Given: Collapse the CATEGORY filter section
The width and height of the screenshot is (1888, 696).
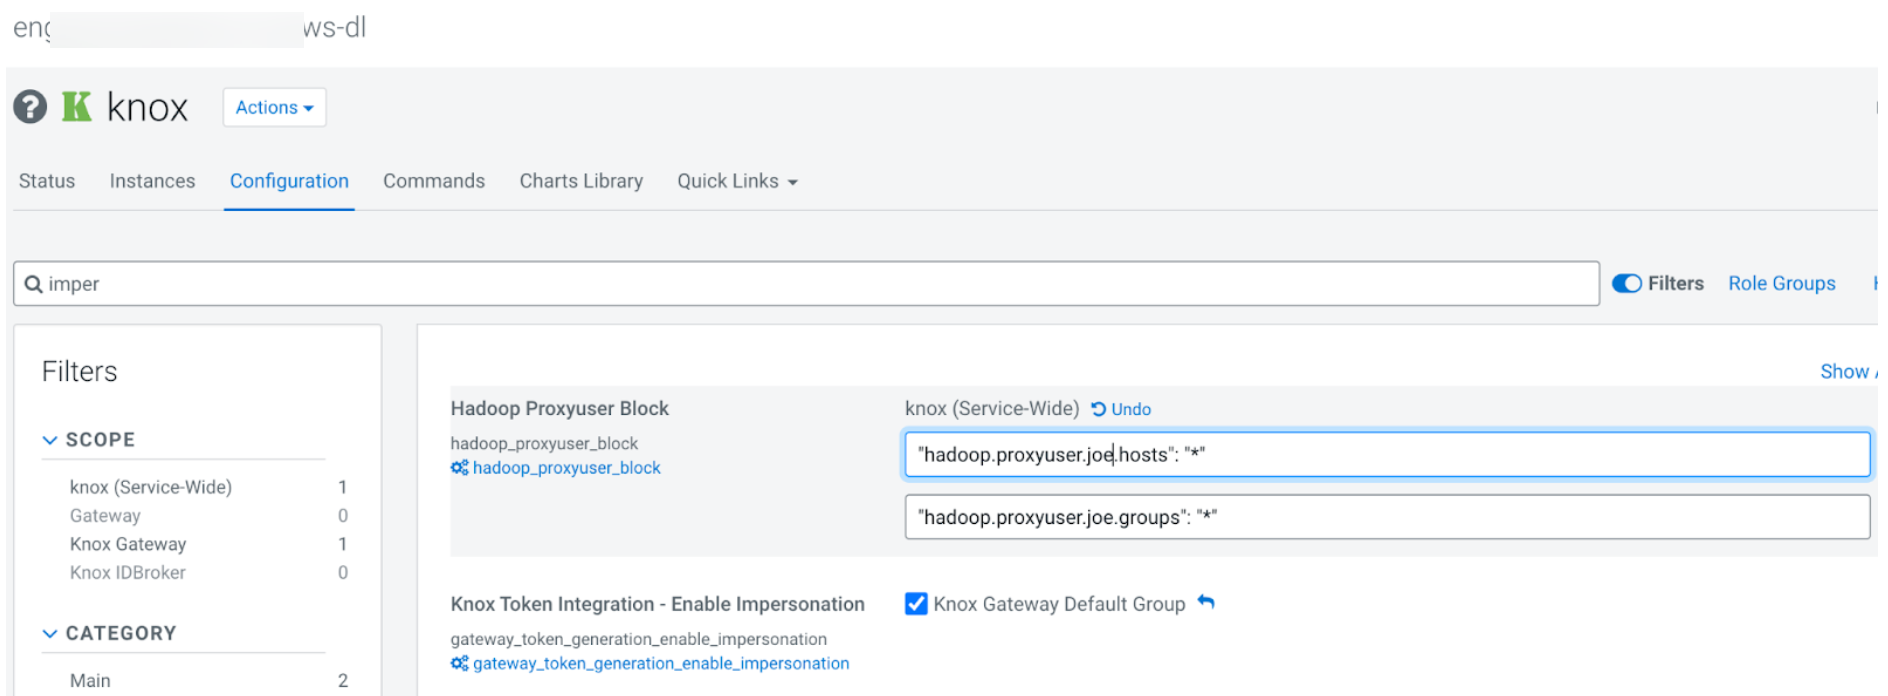Looking at the screenshot, I should point(50,633).
